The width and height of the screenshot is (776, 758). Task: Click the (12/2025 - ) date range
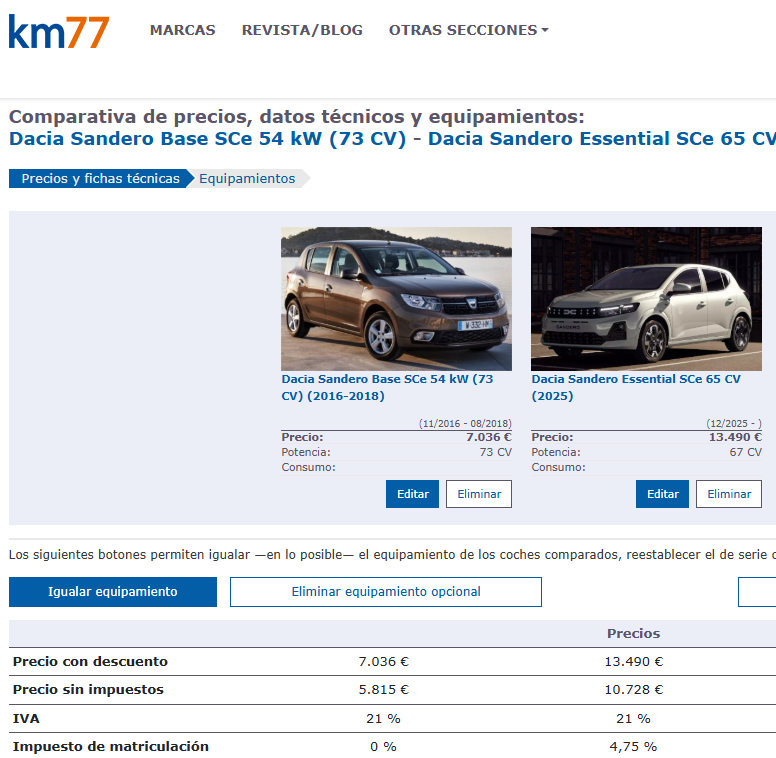[734, 424]
